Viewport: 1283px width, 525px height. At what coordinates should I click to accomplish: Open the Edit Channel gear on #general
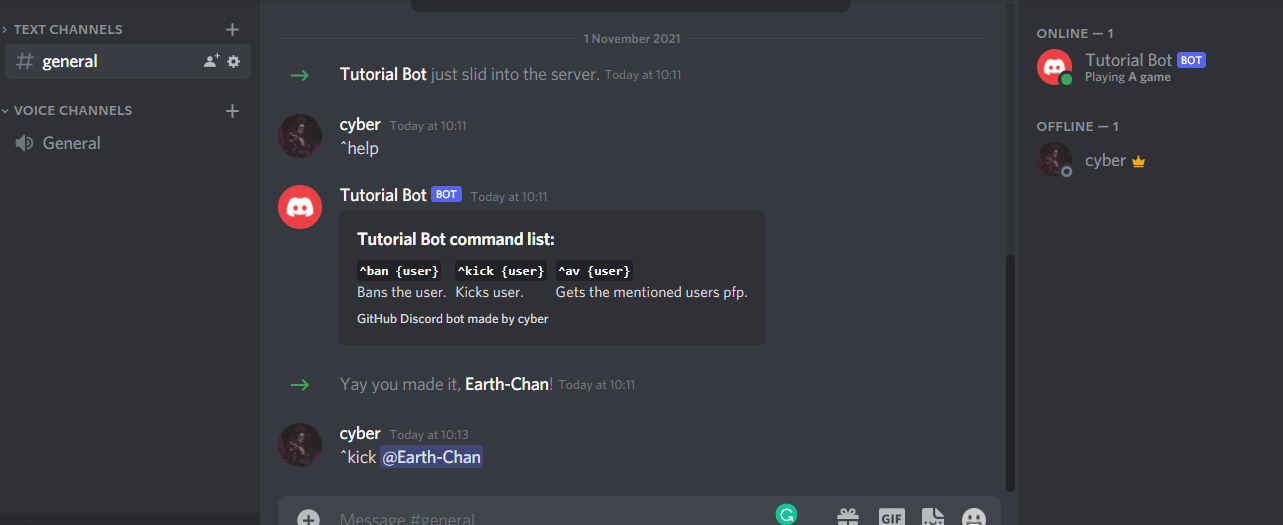[234, 61]
